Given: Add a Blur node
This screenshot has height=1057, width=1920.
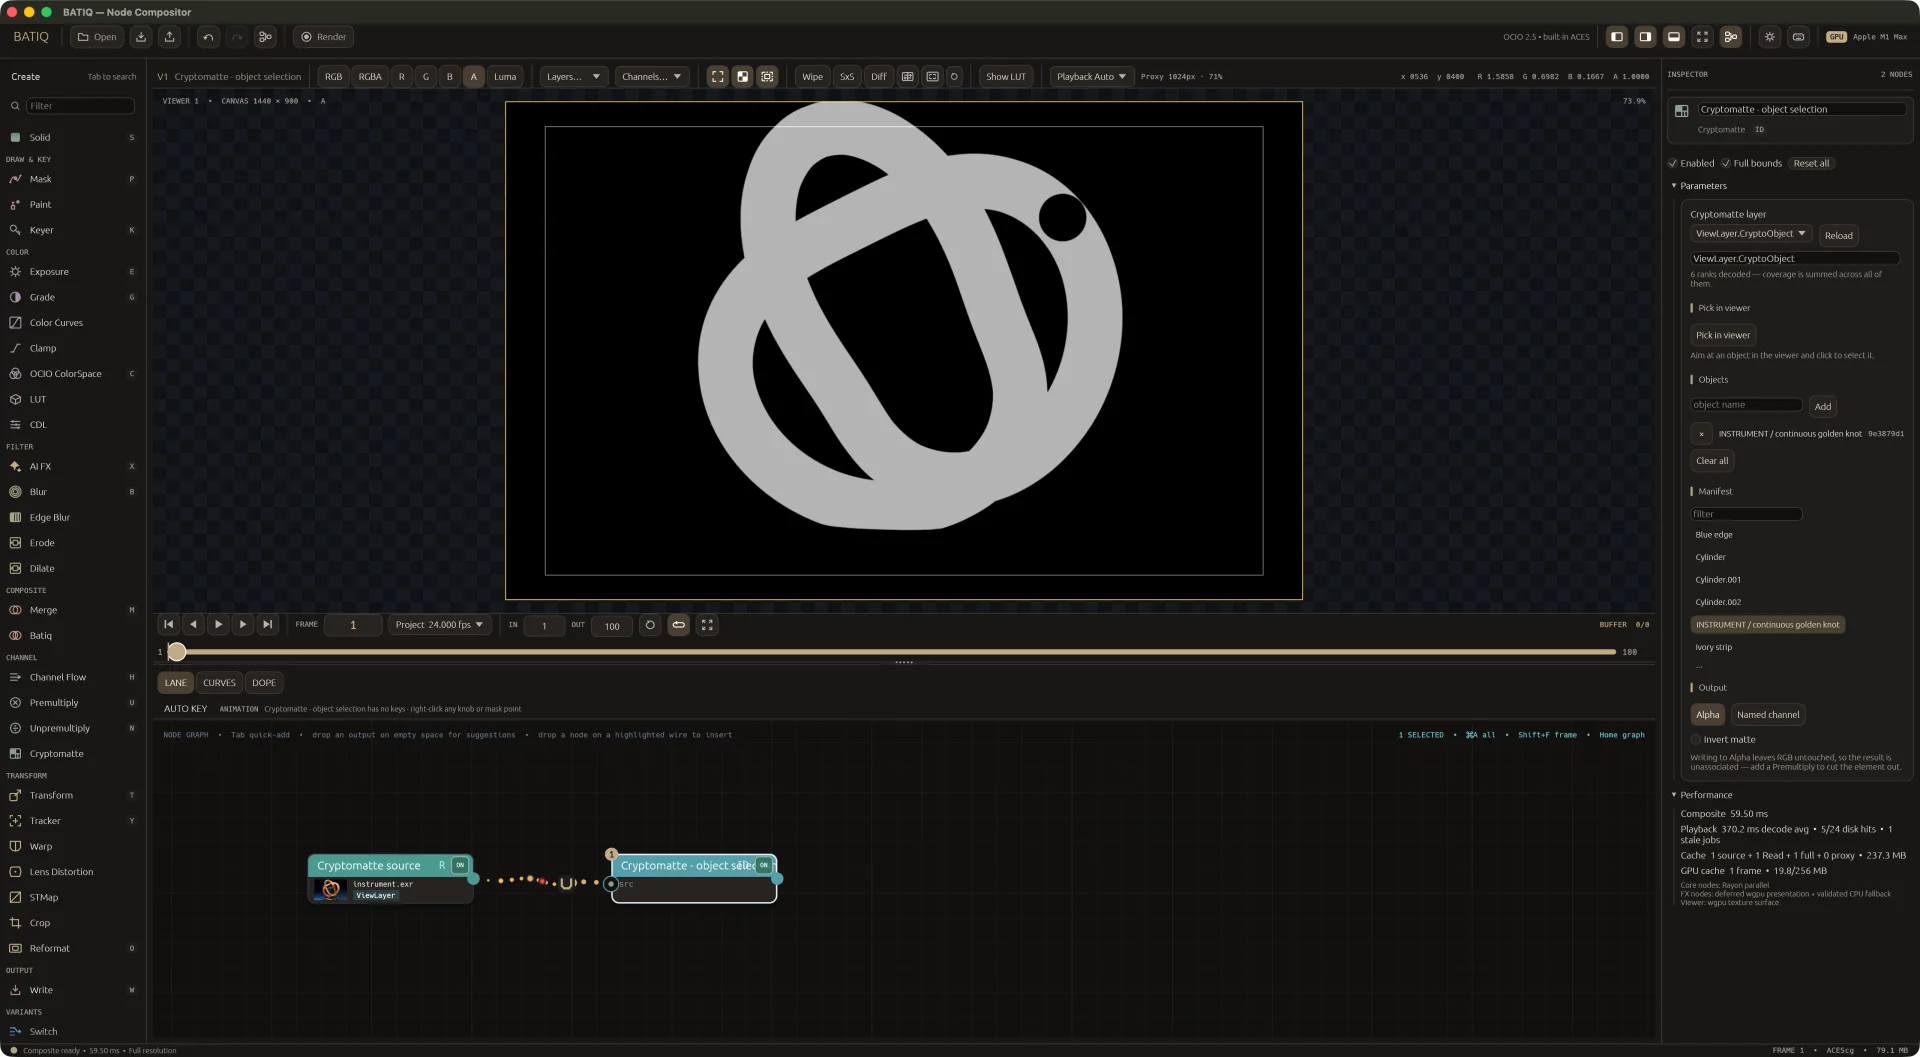Looking at the screenshot, I should [x=72, y=492].
